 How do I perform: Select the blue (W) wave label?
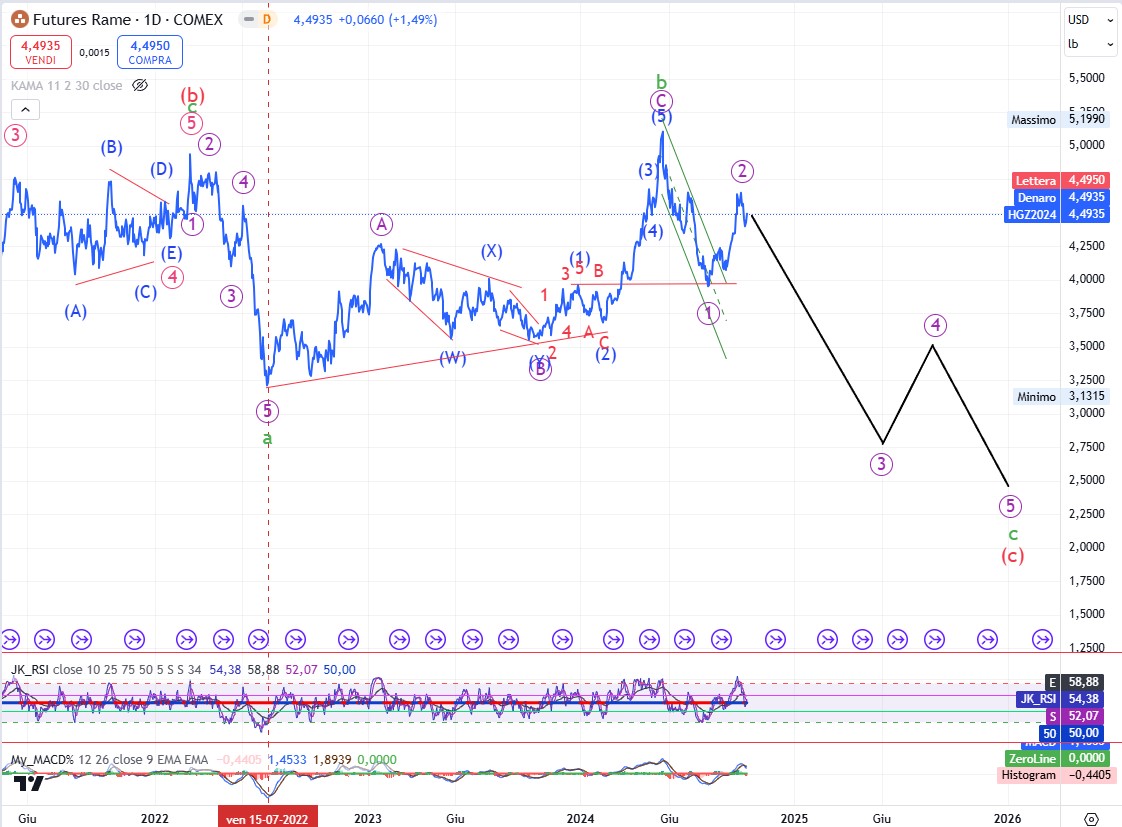pyautogui.click(x=453, y=357)
